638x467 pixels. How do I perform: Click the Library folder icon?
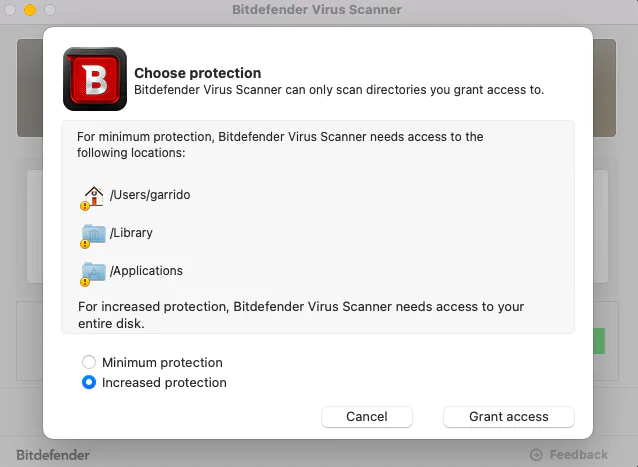pyautogui.click(x=93, y=234)
